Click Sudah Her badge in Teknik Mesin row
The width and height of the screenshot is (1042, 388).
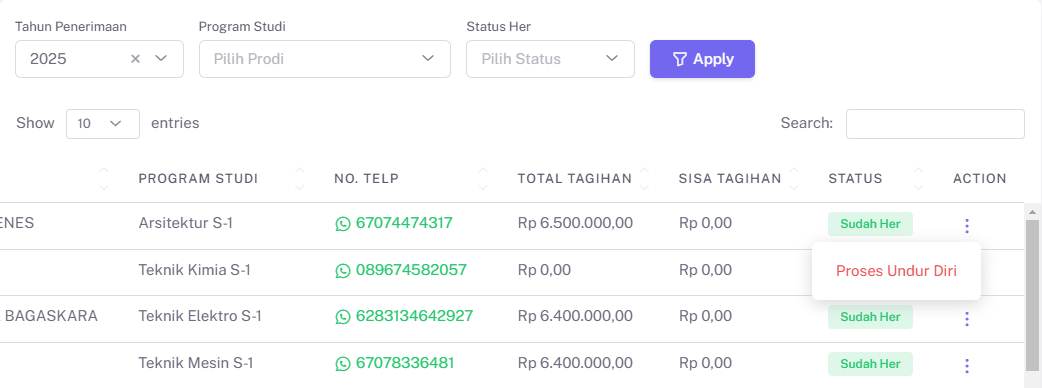(x=871, y=363)
